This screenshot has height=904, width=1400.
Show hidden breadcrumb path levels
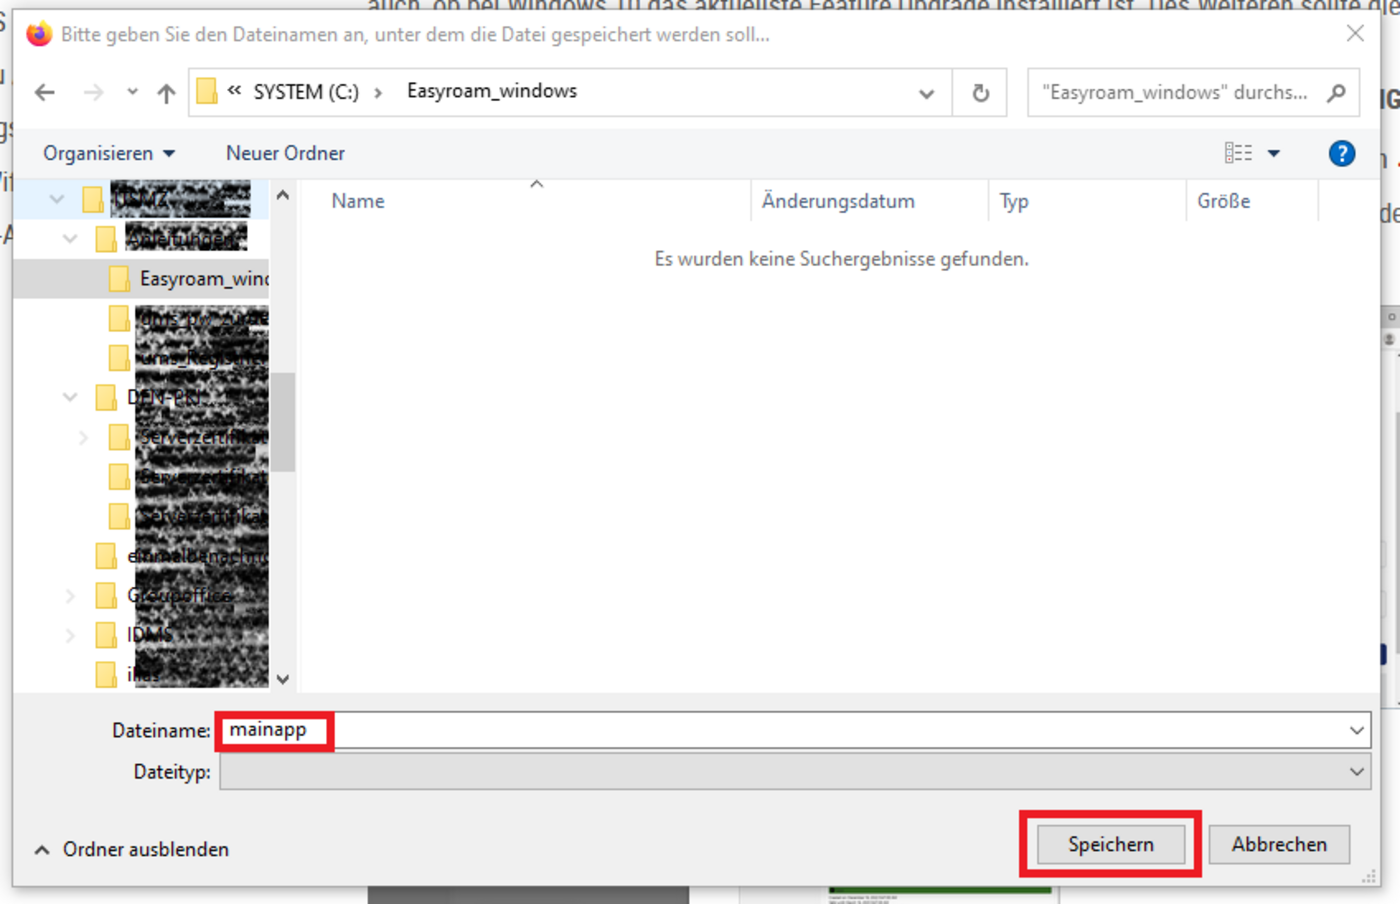pos(234,91)
